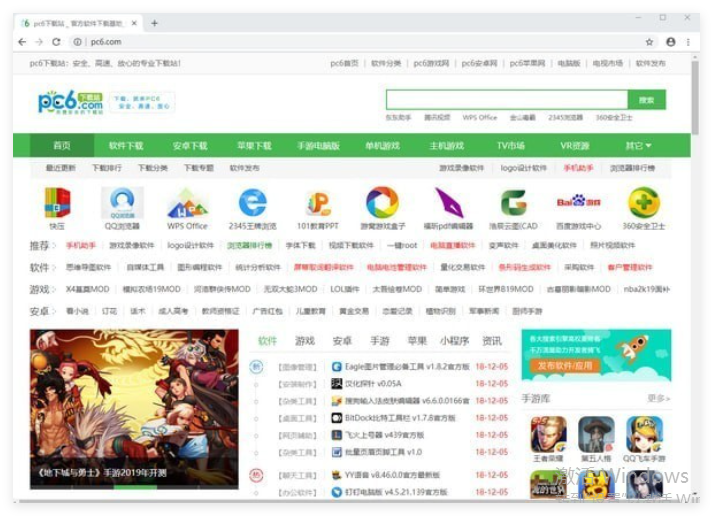Click the WPS Office hot search link

coord(480,117)
